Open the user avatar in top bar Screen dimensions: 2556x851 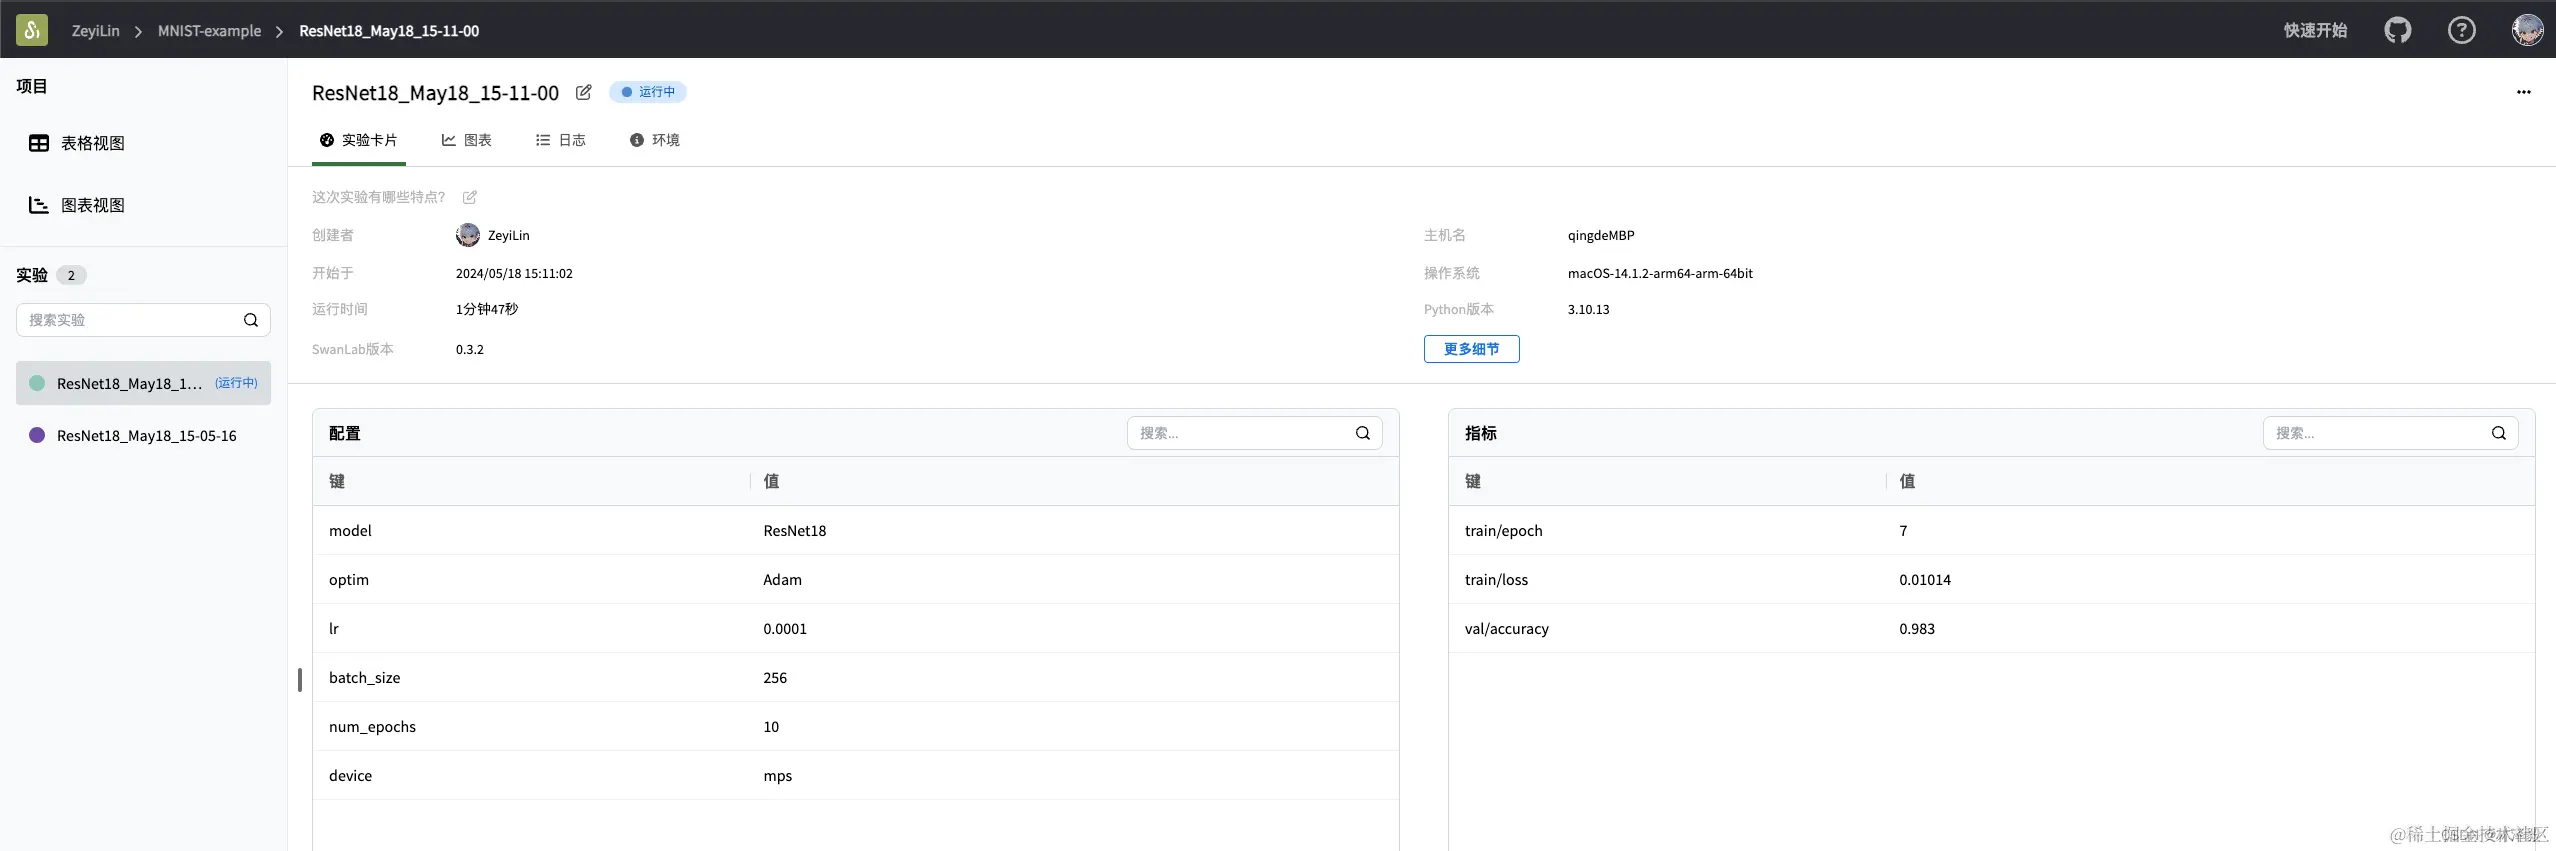(2527, 30)
